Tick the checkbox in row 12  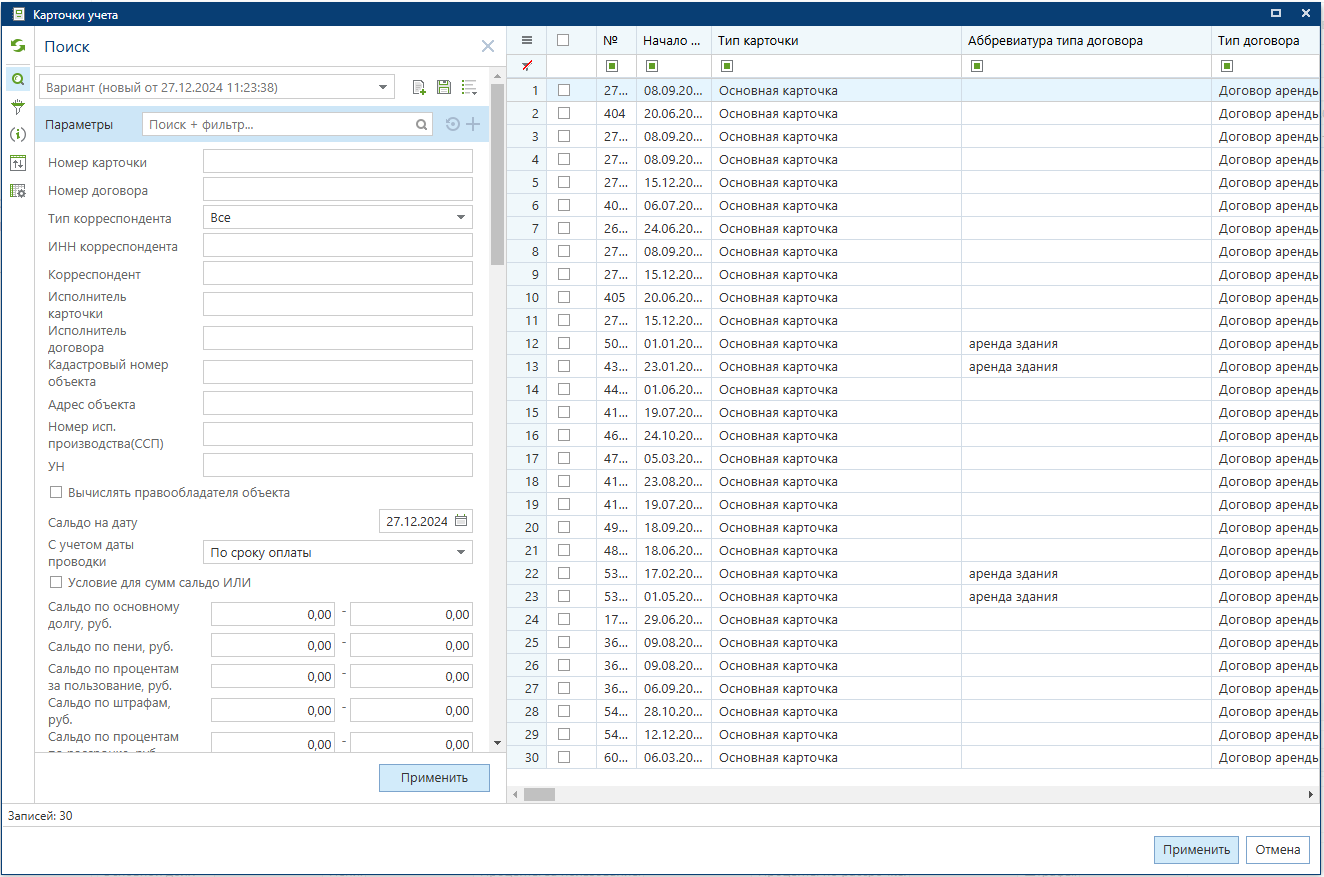tap(564, 343)
